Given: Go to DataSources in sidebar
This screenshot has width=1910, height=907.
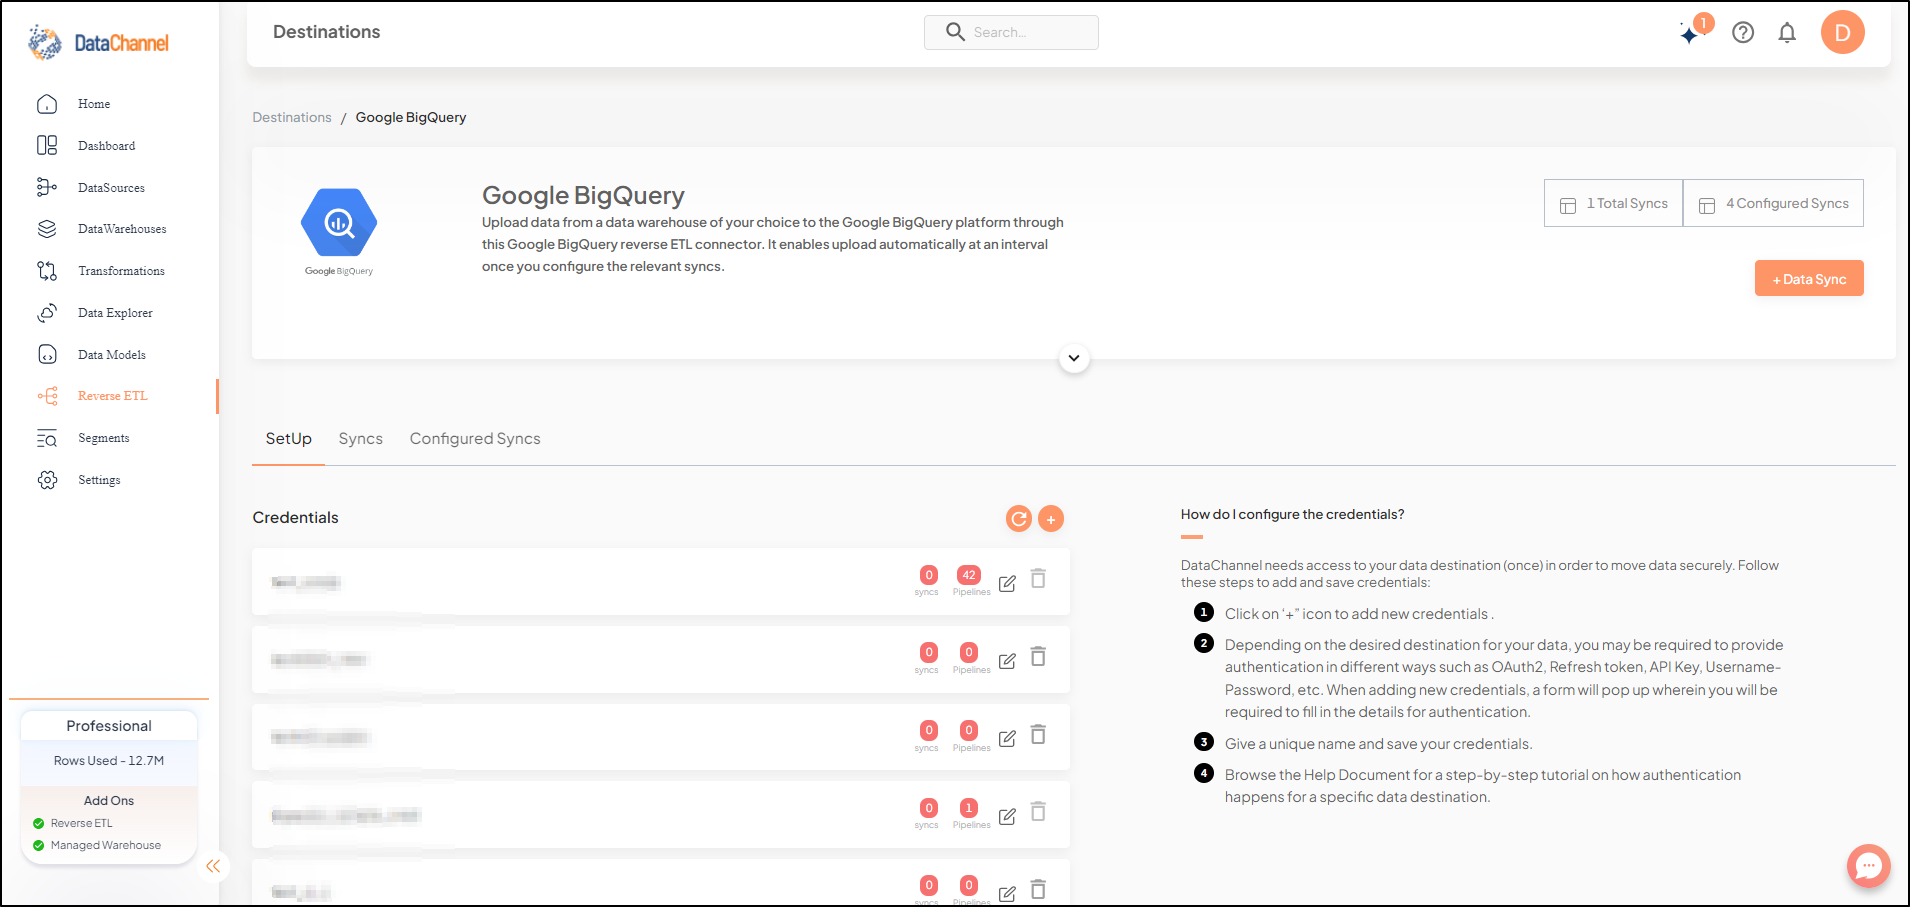Looking at the screenshot, I should click(111, 188).
